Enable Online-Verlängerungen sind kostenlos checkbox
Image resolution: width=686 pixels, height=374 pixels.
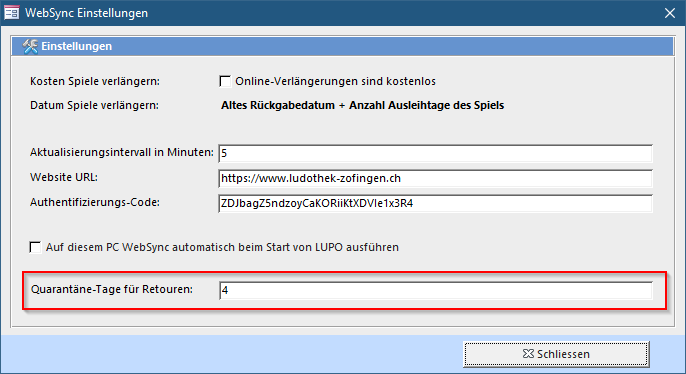point(225,81)
